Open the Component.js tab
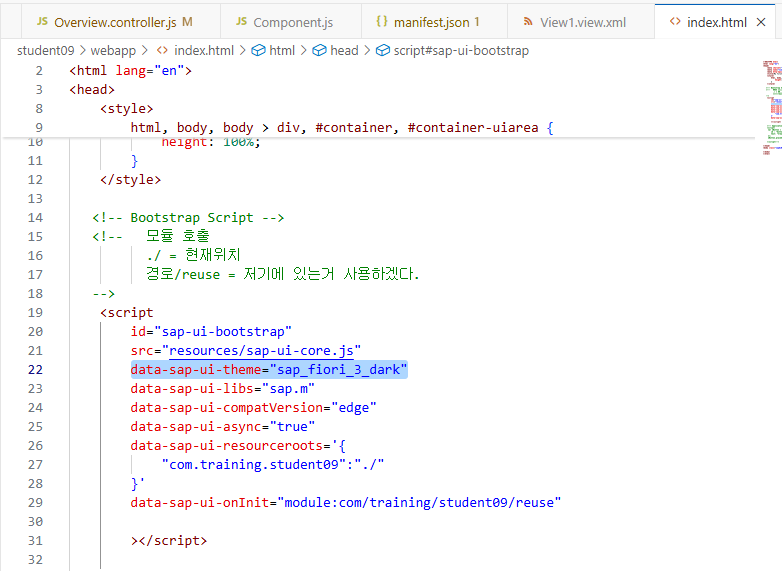 (291, 22)
